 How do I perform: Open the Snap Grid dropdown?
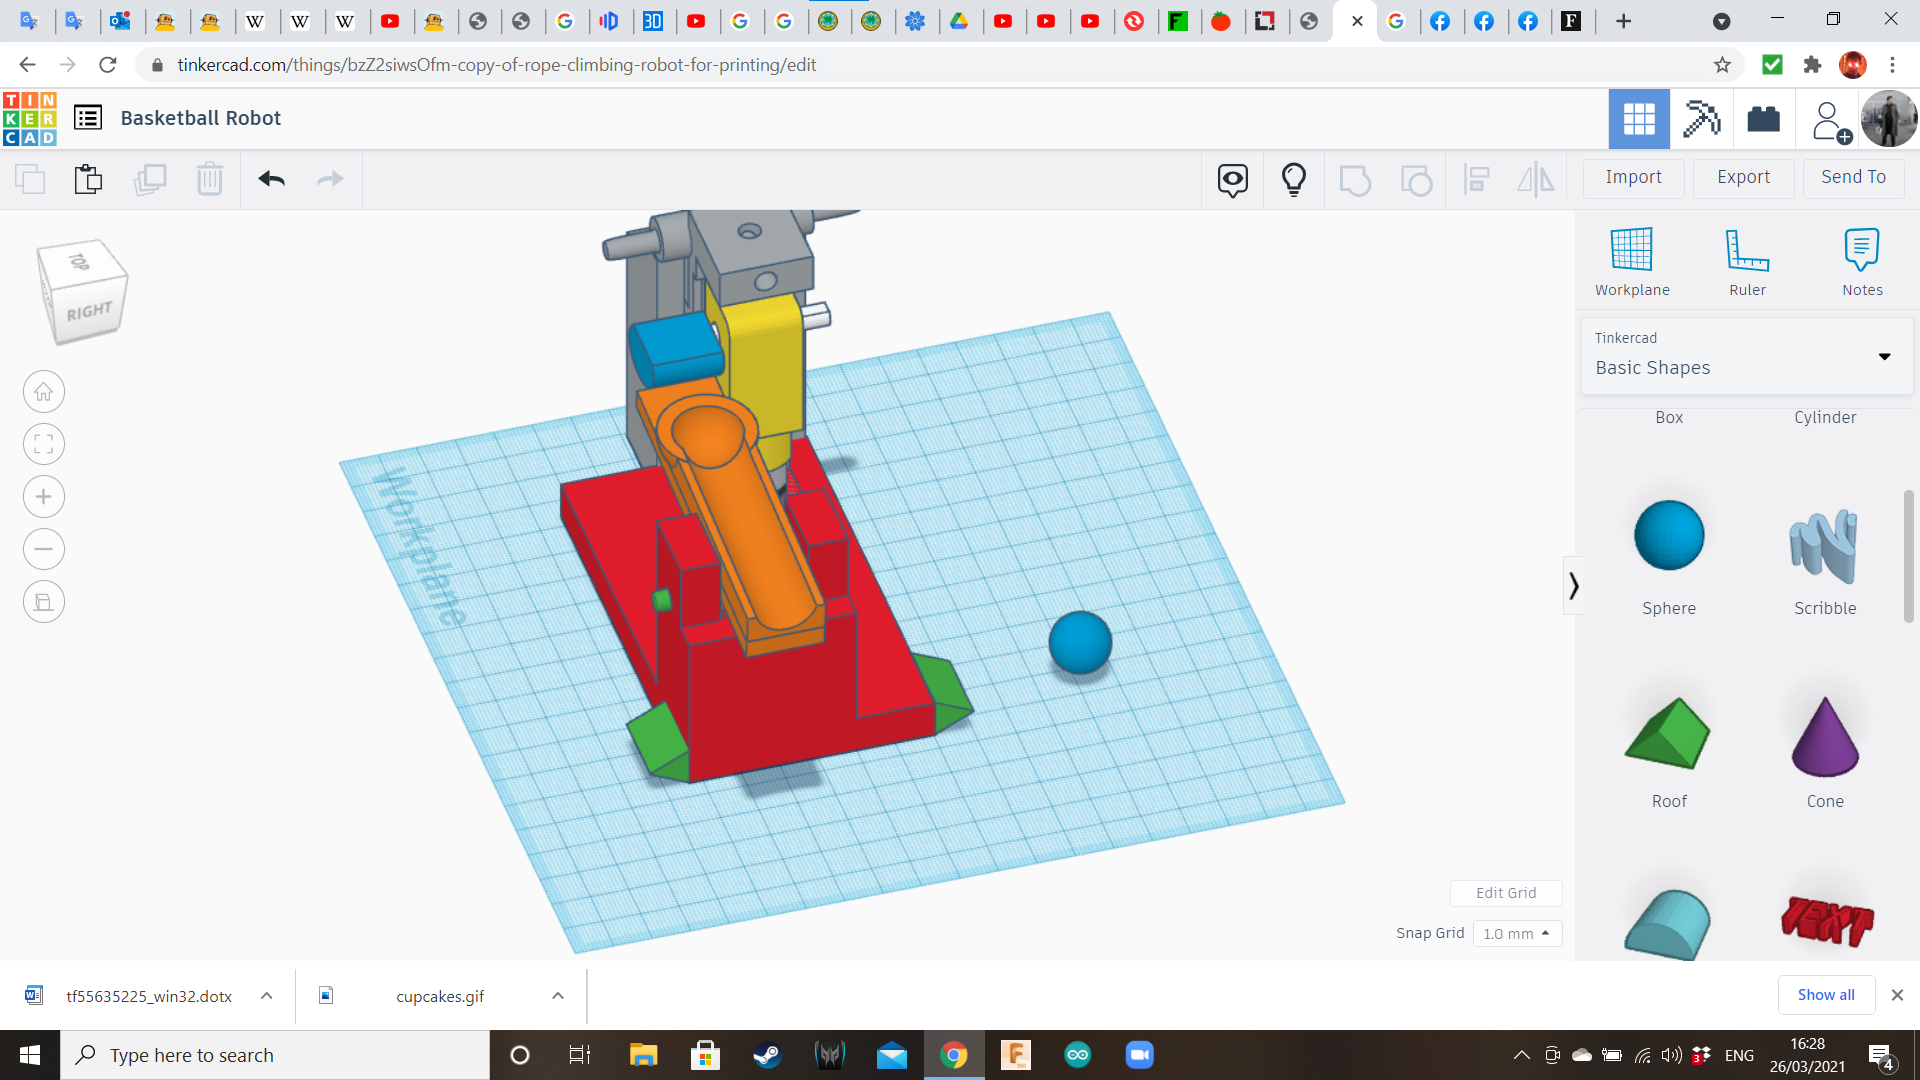1516,933
